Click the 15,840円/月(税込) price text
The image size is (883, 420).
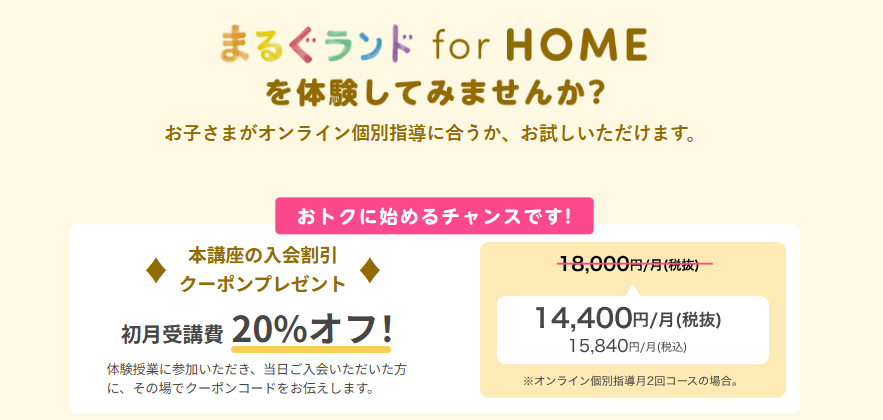[627, 346]
